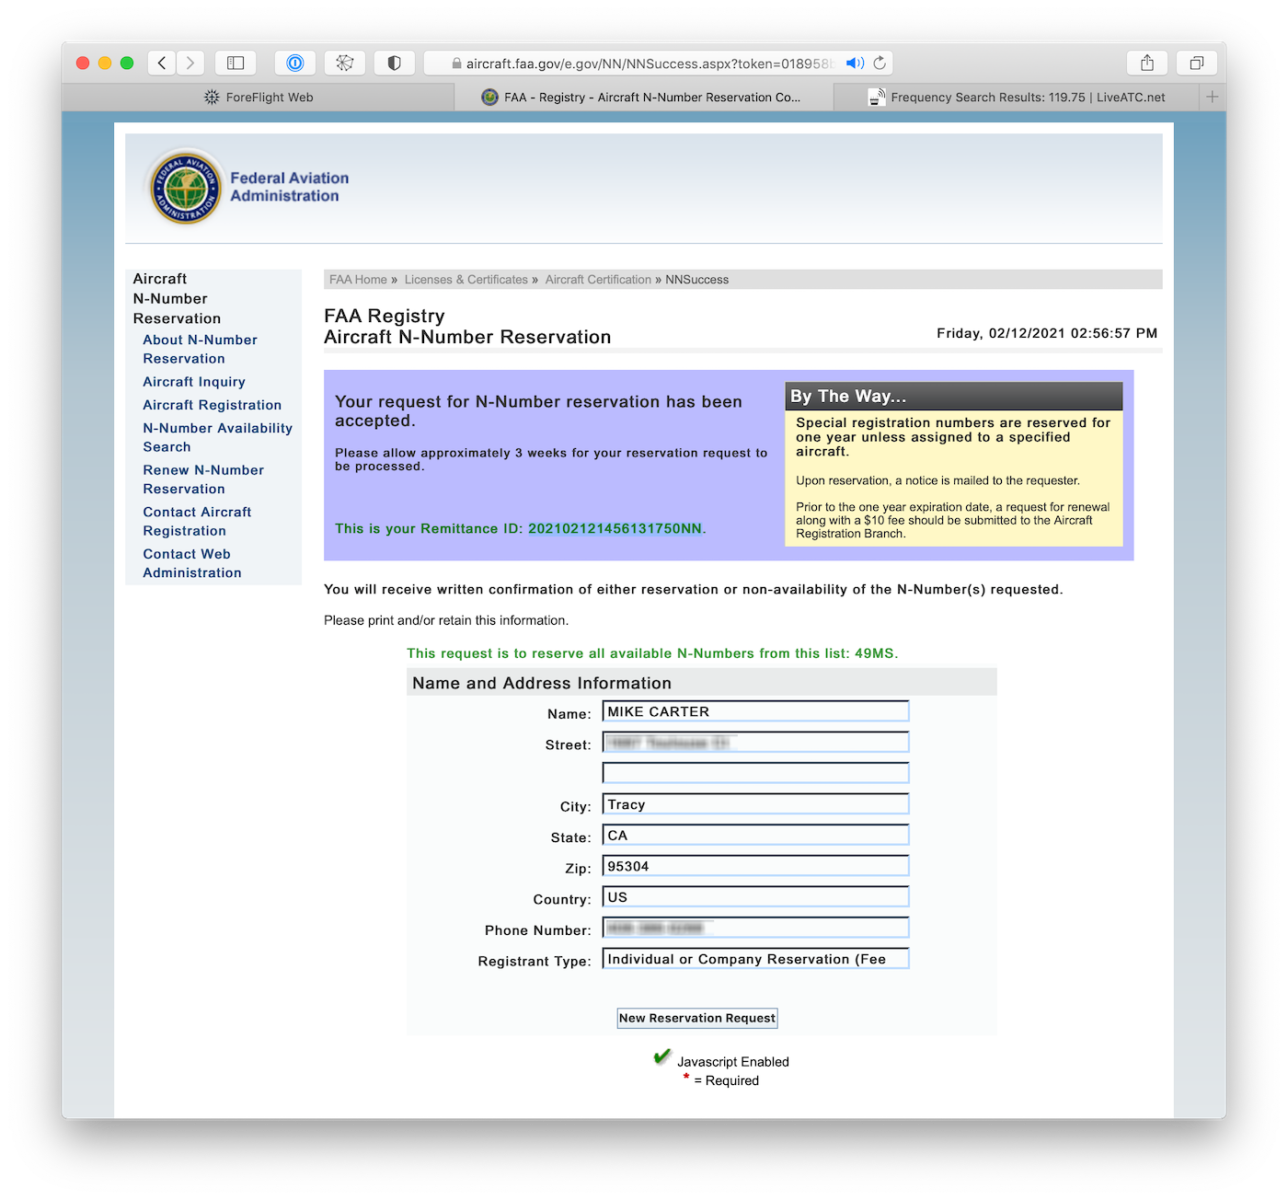
Task: Click the blurred Street address field
Action: point(755,742)
